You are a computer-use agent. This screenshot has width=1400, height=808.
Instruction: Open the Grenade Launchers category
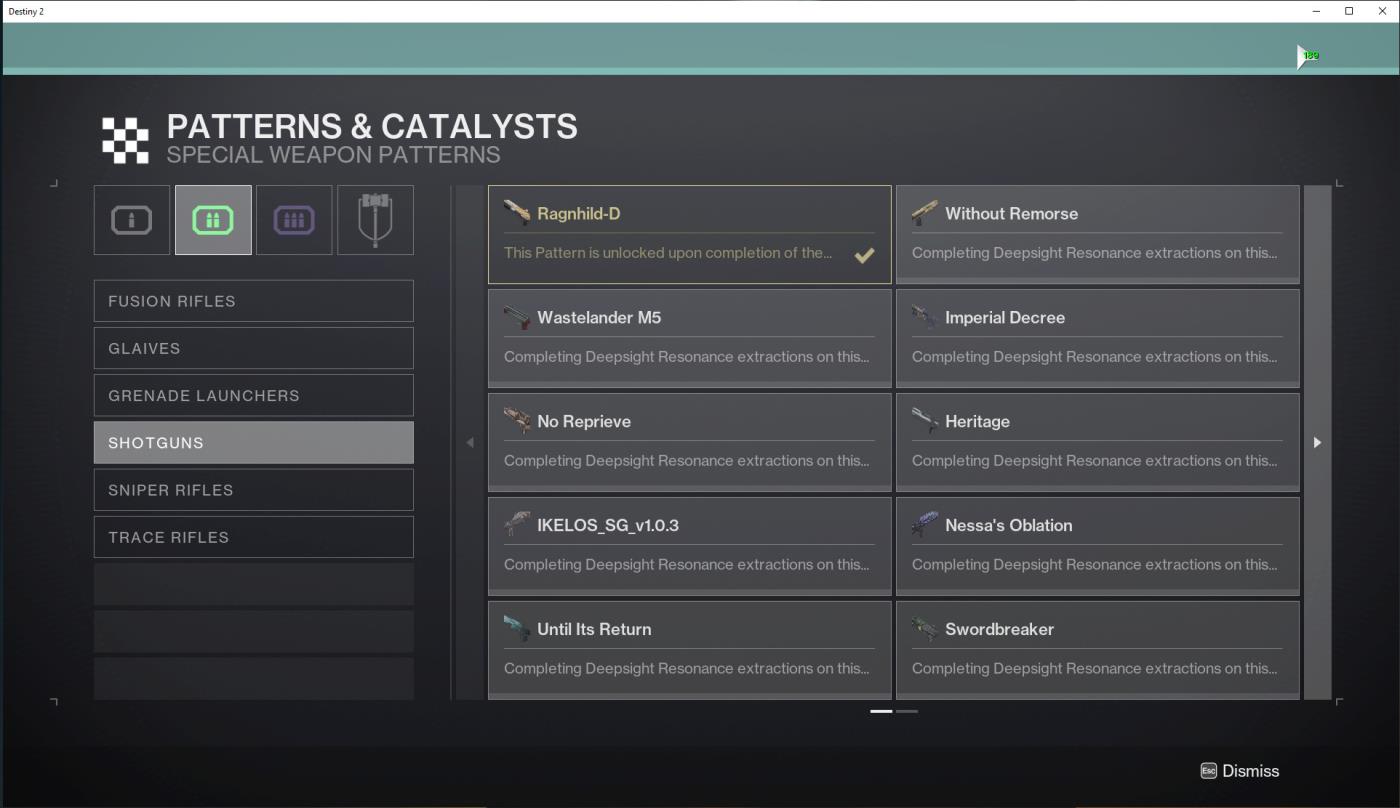coord(254,395)
